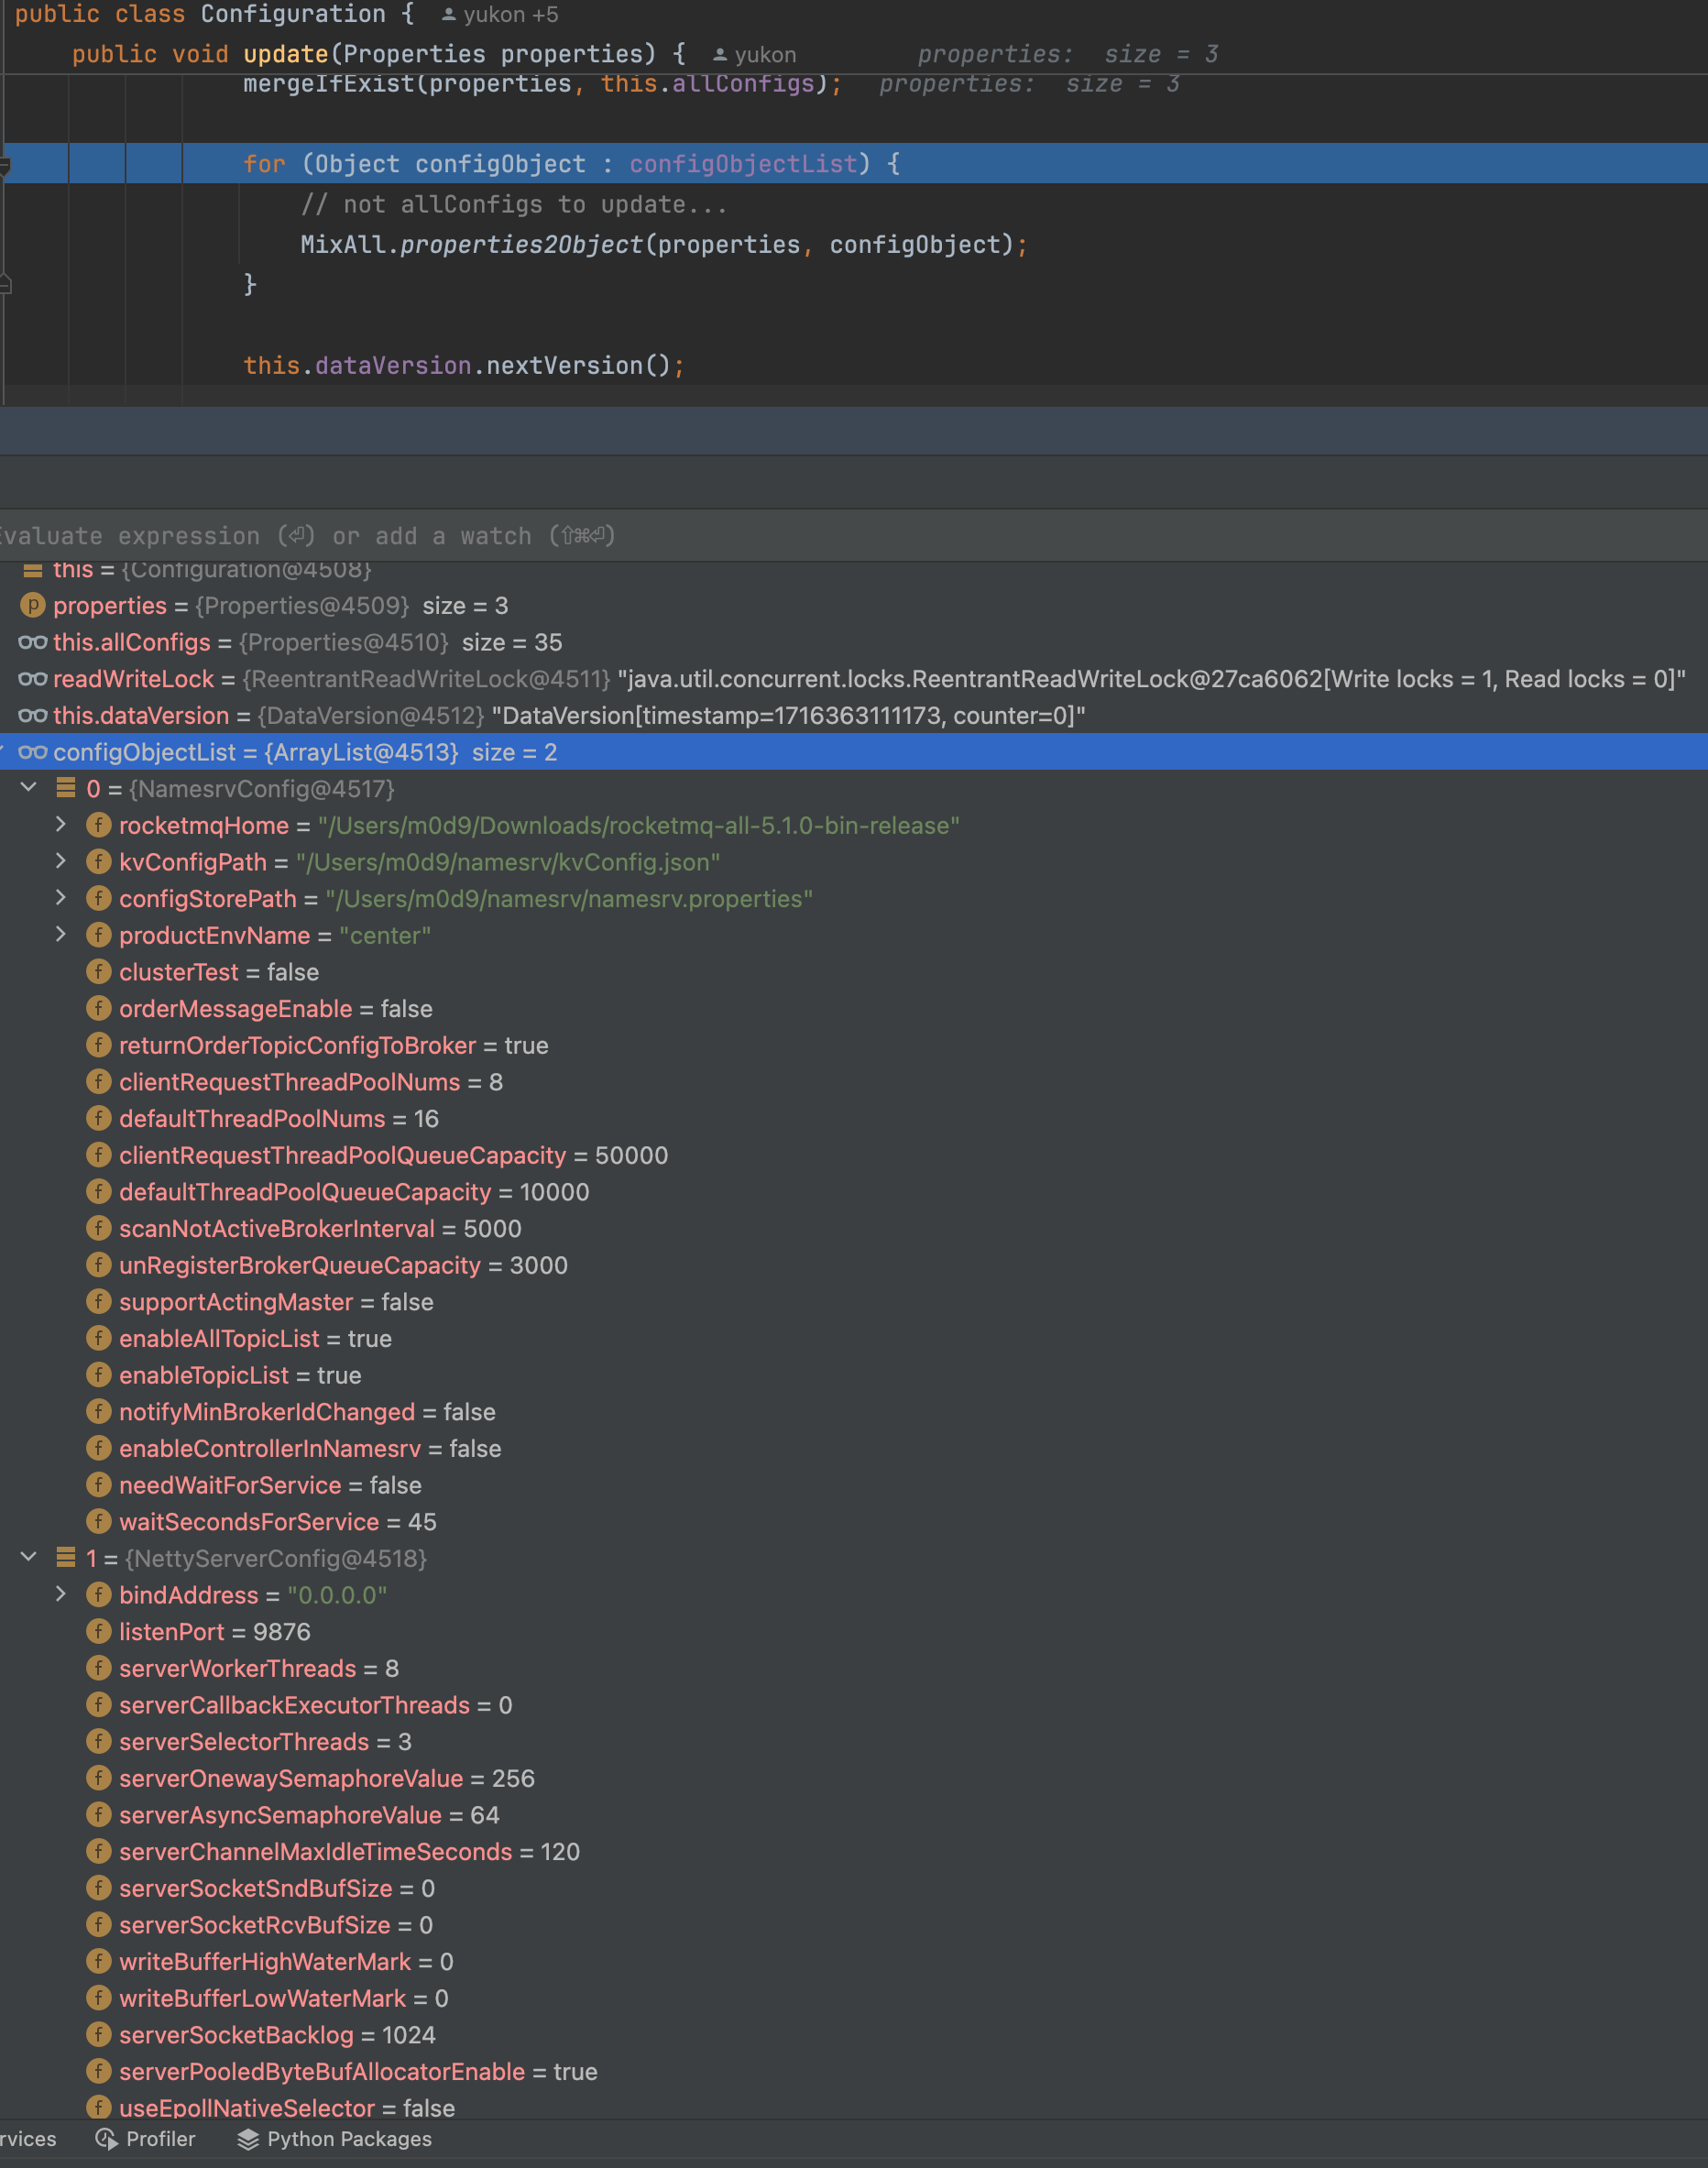Viewport: 1708px width, 2168px height.
Task: Select the enableAllTopicList = true row
Action: 854,1338
